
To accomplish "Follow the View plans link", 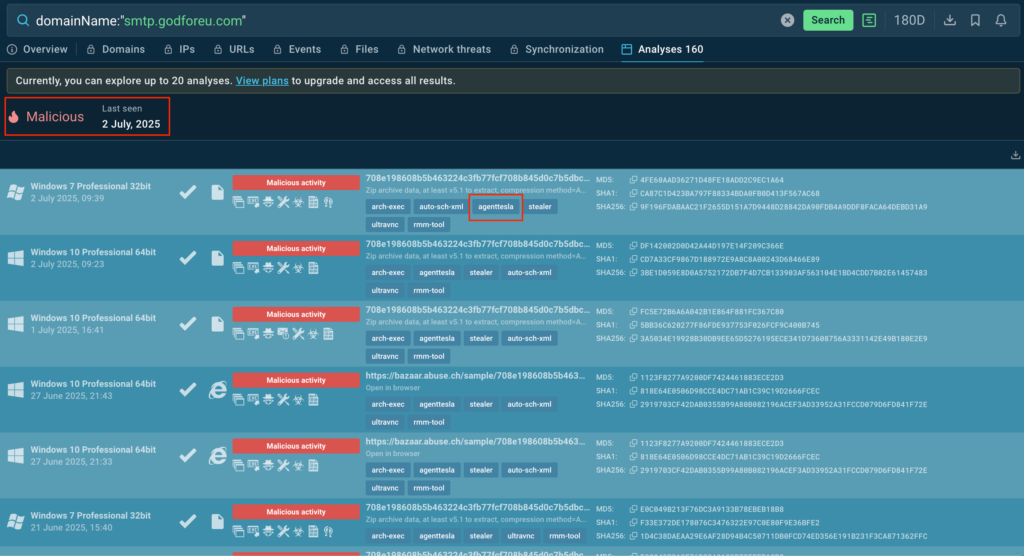I will tap(262, 80).
